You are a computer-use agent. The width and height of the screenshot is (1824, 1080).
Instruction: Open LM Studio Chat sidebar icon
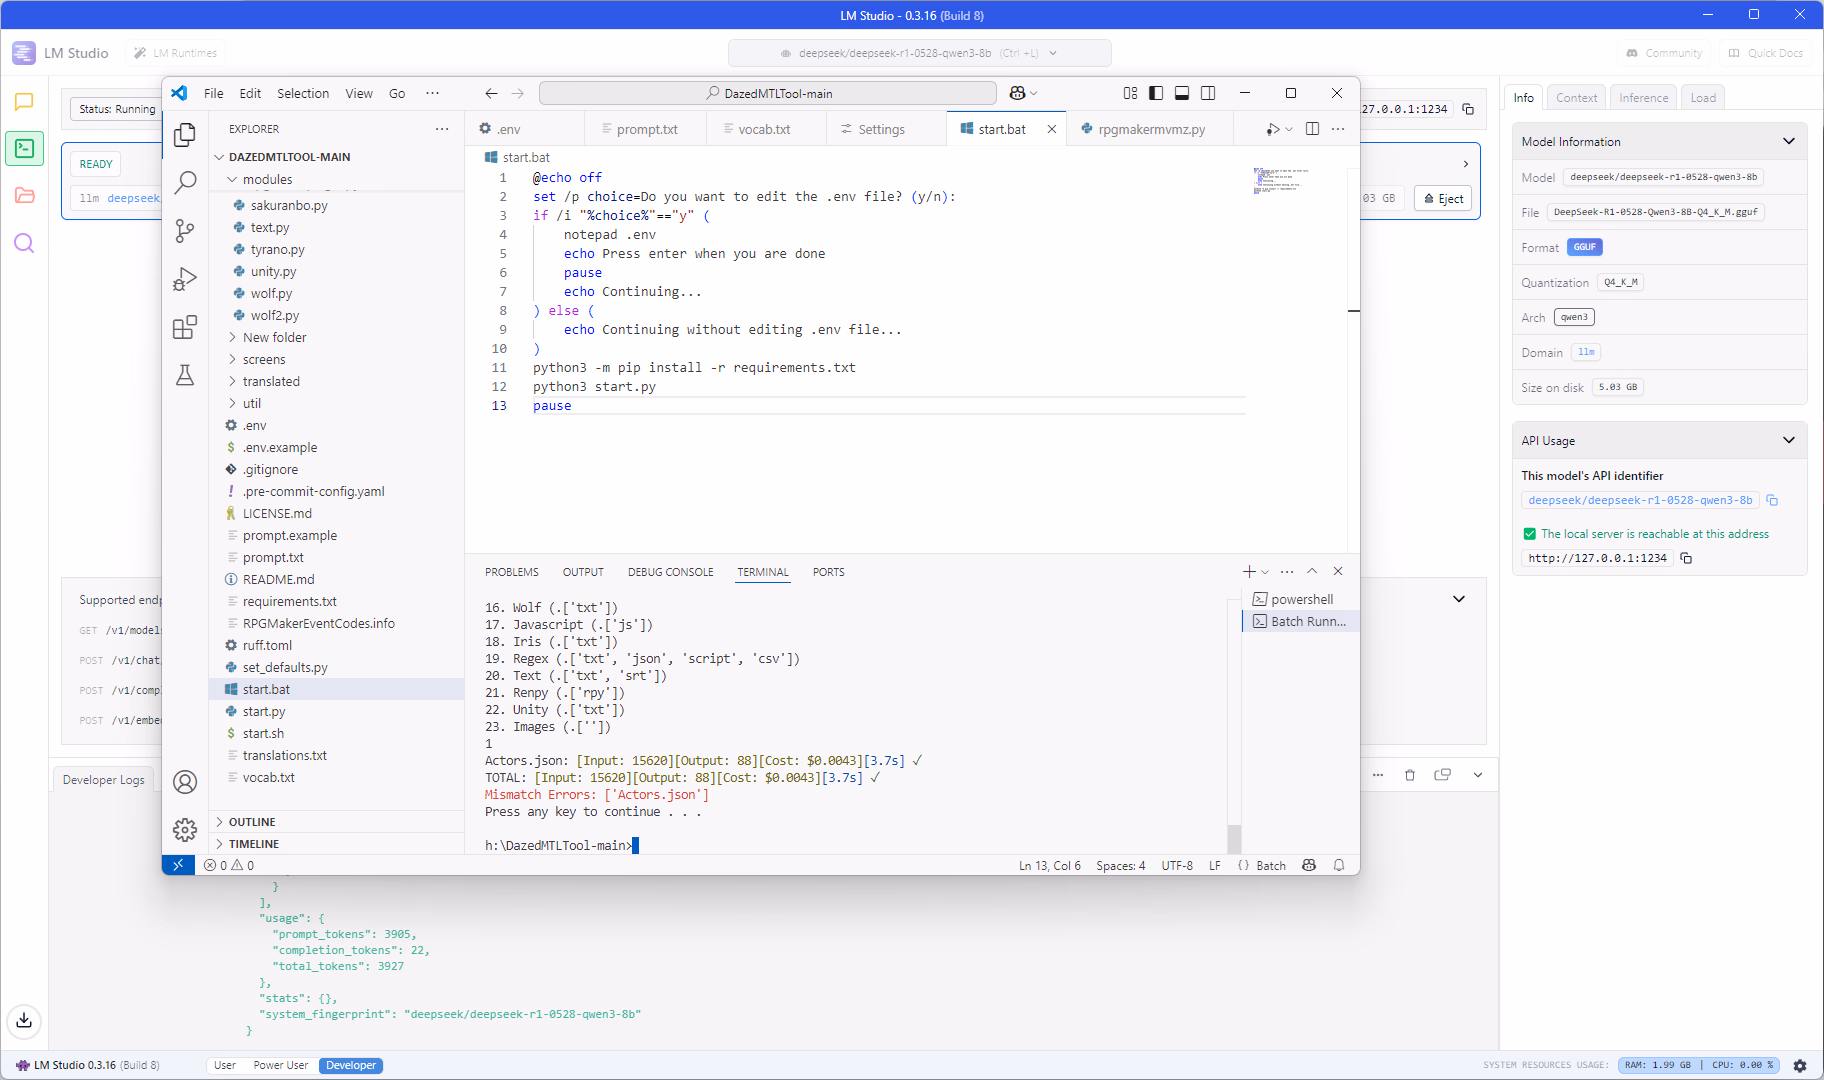24,102
